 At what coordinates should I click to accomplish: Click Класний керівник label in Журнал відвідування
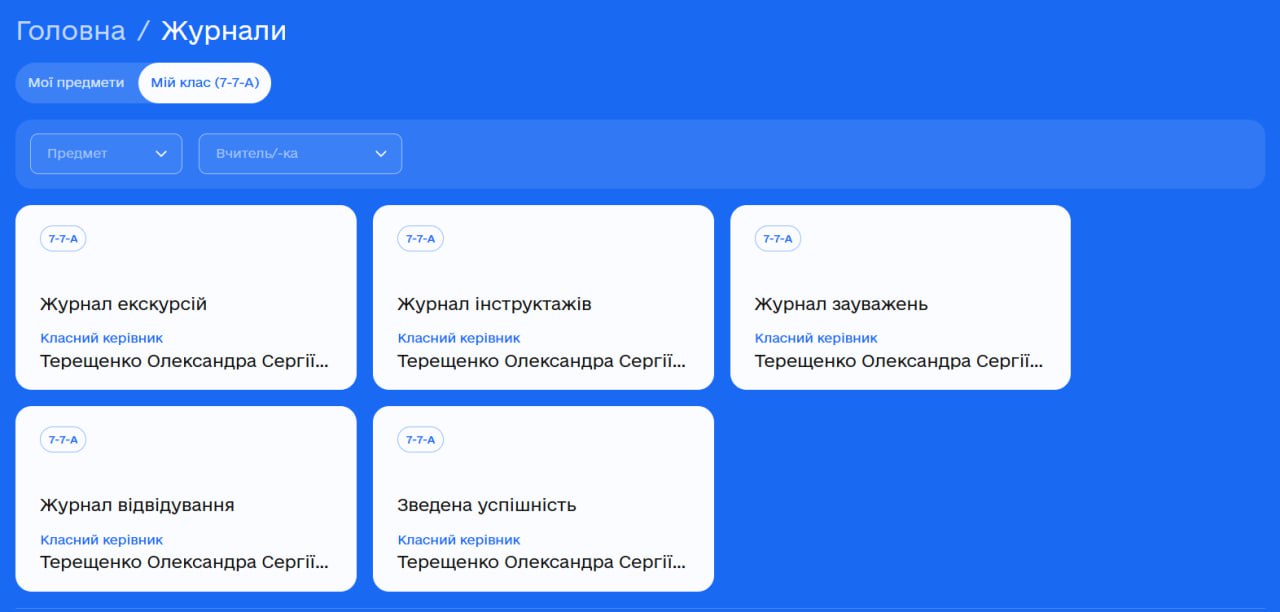101,539
